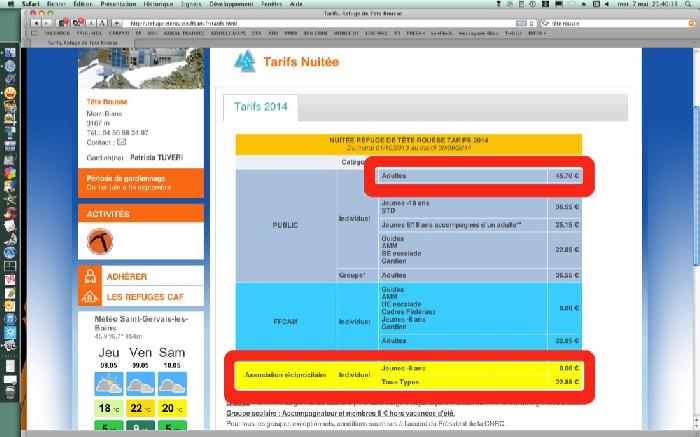Click the blue mountain logo beside Tarifs Nuitée
The image size is (700, 437).
click(245, 61)
